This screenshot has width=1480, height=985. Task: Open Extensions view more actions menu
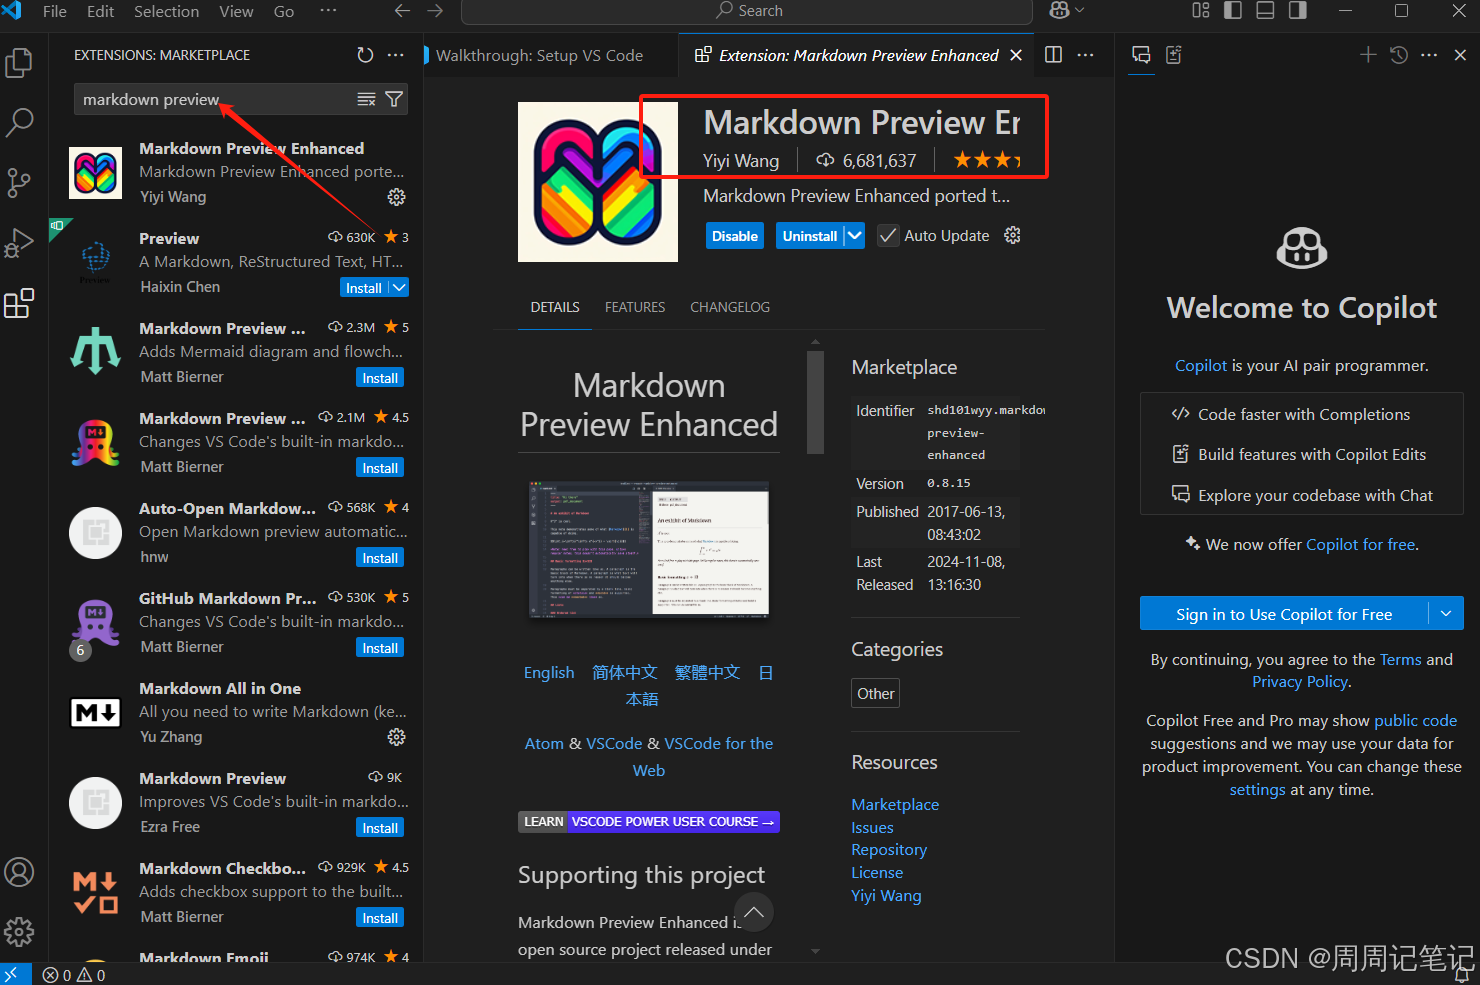(396, 55)
